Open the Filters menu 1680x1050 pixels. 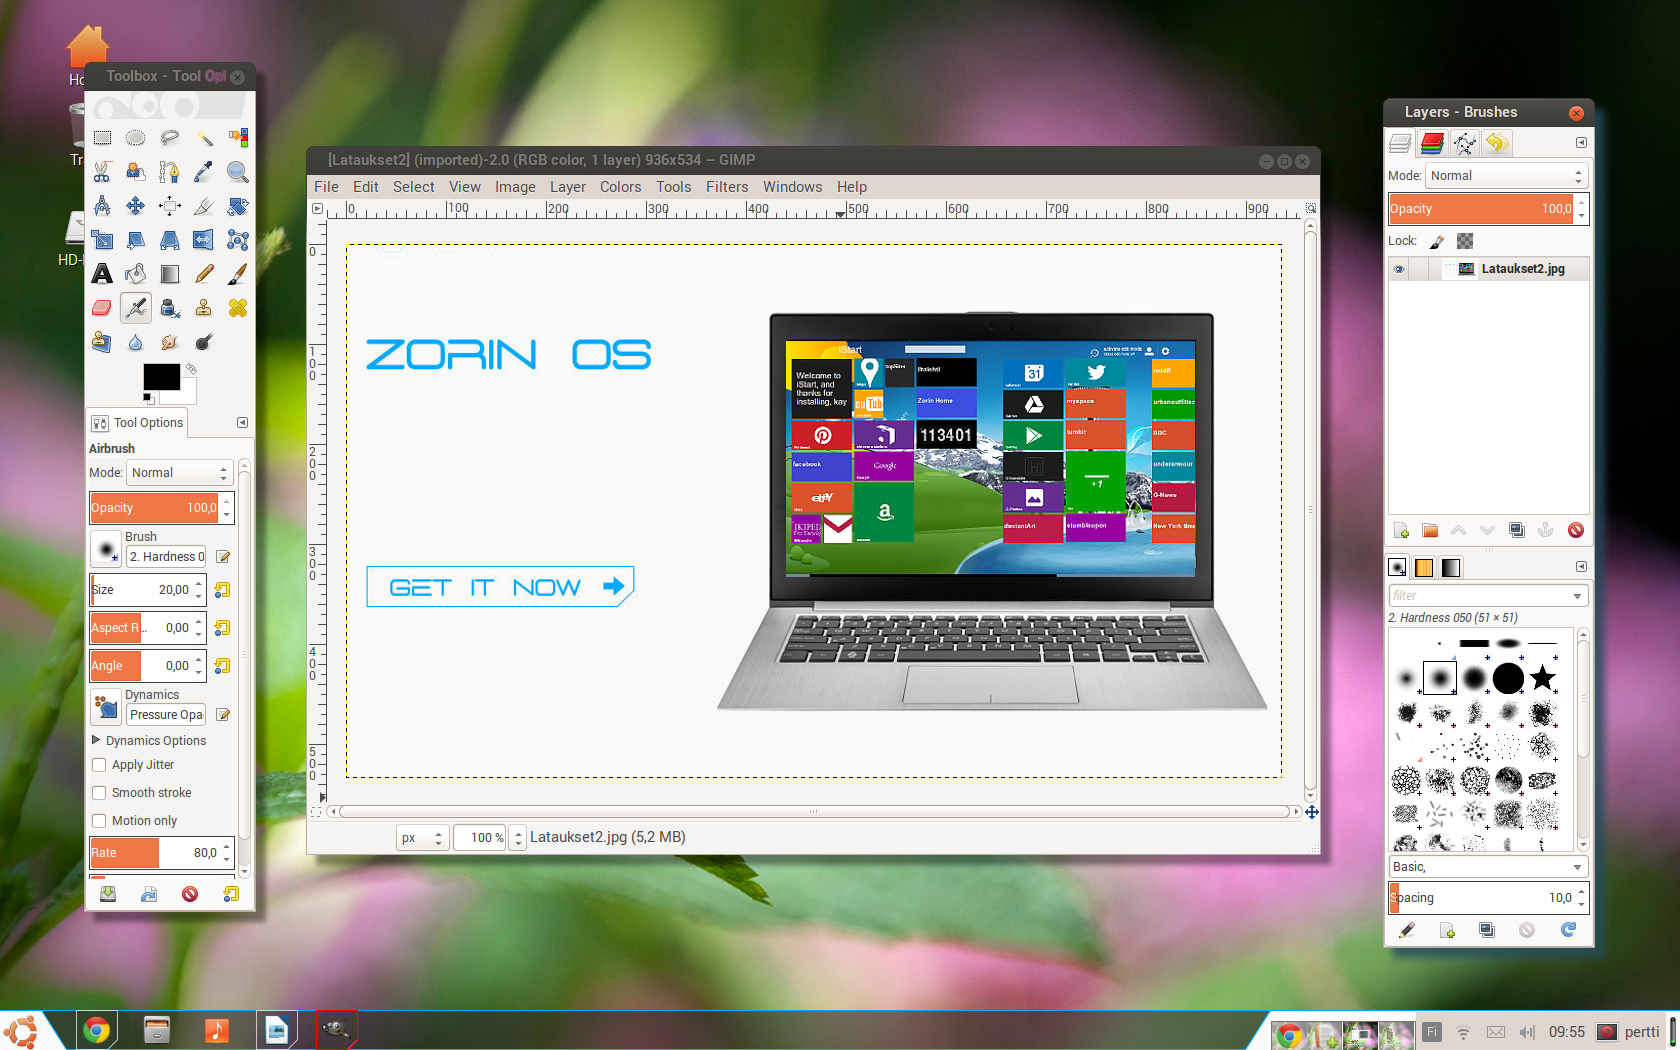pyautogui.click(x=727, y=187)
